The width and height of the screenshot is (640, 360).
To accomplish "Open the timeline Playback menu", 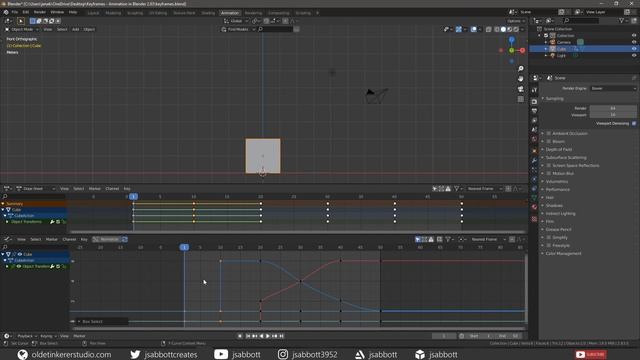I will pos(26,336).
